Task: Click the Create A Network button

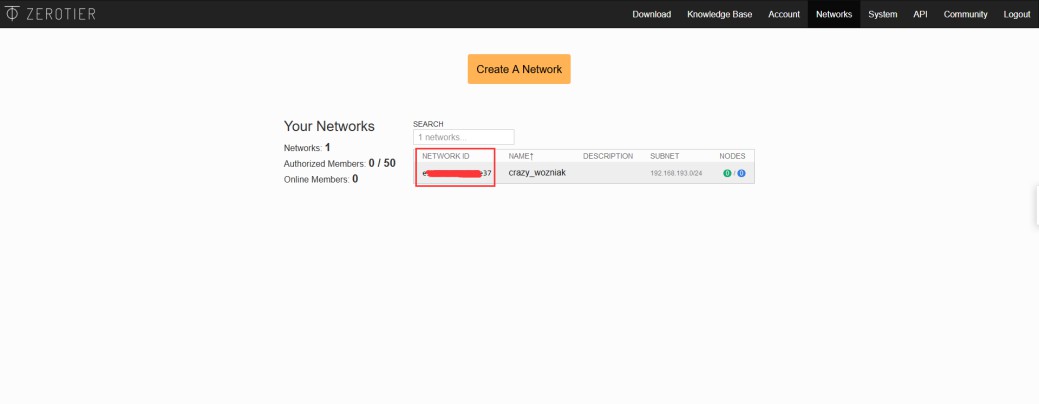Action: click(519, 69)
